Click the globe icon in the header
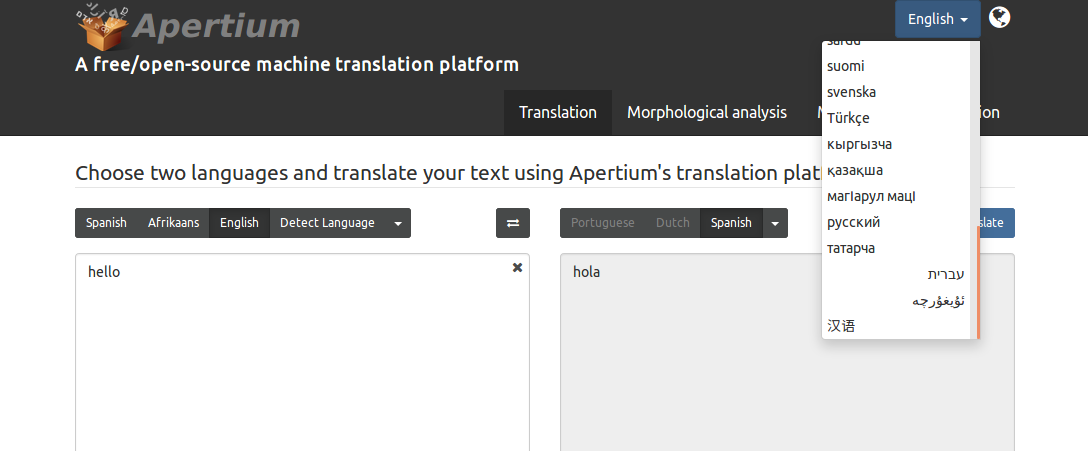Viewport: 1088px width, 451px height. (x=999, y=17)
